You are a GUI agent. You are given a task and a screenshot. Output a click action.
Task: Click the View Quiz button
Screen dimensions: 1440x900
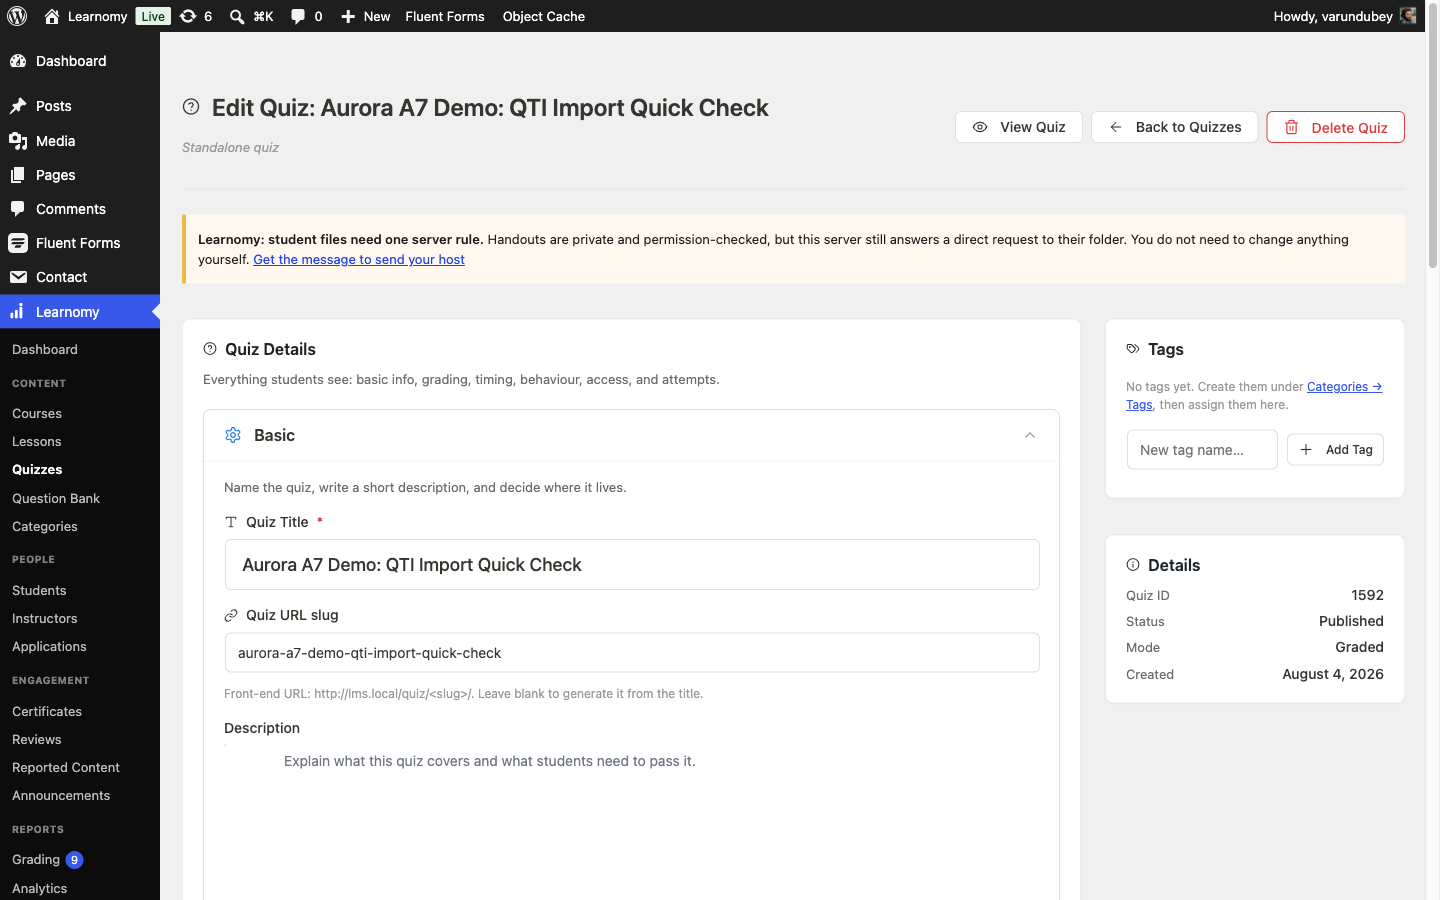tap(1018, 127)
